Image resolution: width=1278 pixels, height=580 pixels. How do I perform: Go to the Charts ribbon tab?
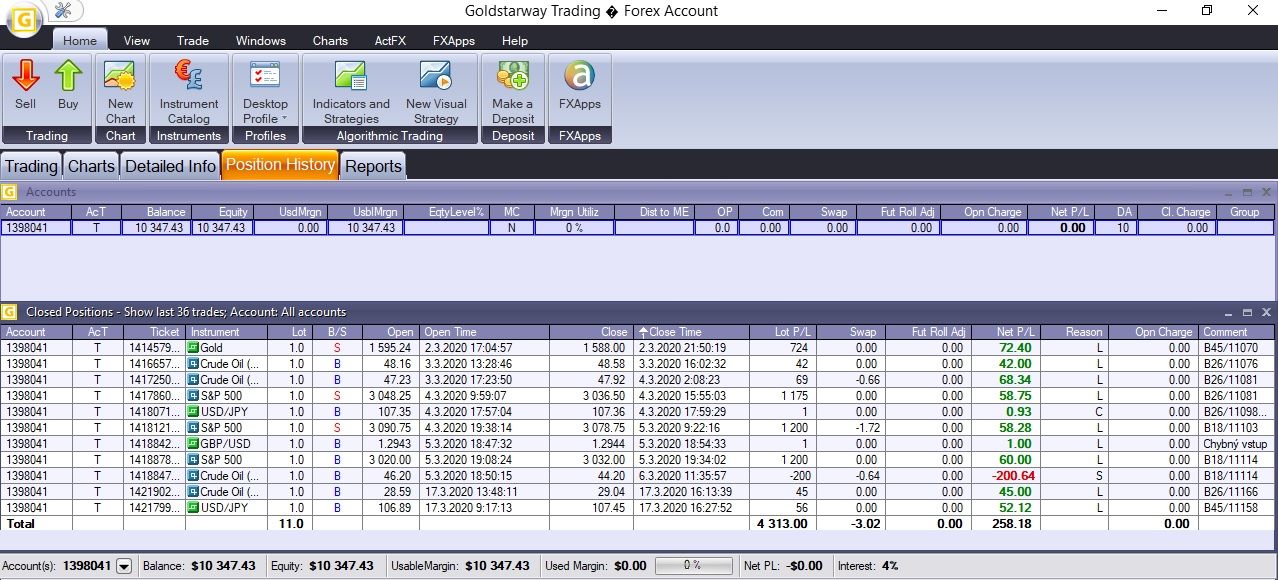(330, 41)
